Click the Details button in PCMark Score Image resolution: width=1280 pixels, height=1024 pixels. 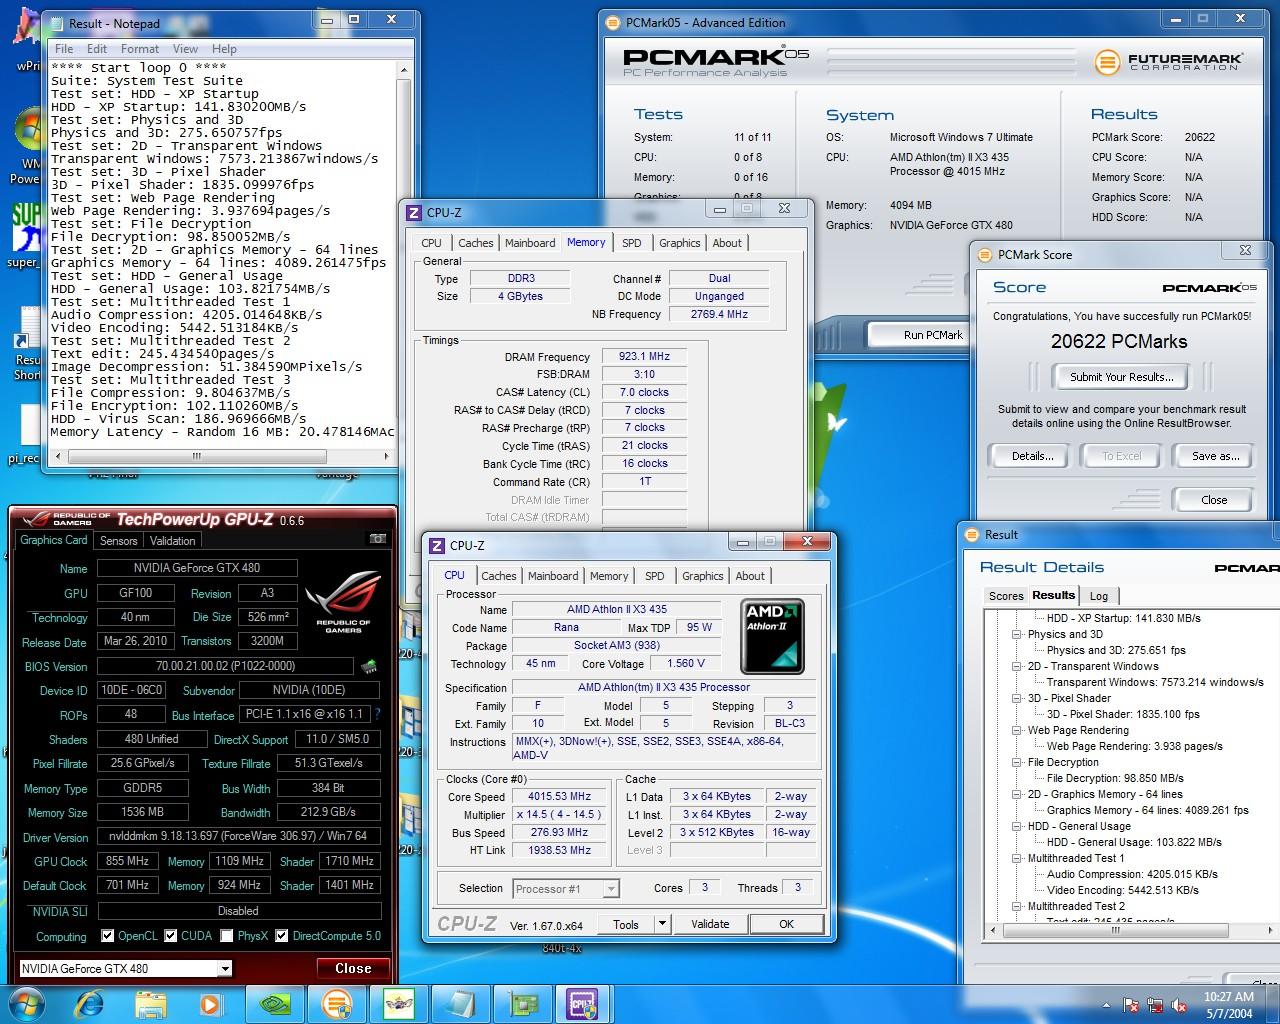1032,456
